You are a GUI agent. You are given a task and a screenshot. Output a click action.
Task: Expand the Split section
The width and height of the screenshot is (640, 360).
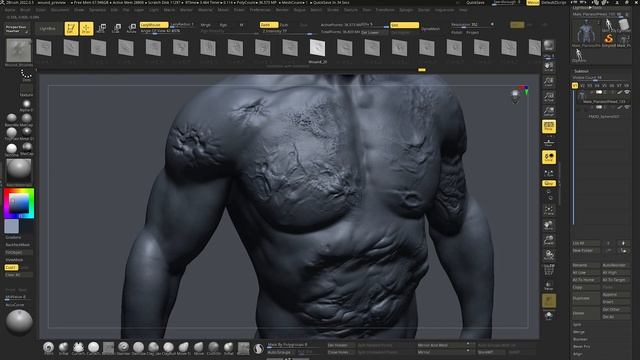tap(577, 325)
